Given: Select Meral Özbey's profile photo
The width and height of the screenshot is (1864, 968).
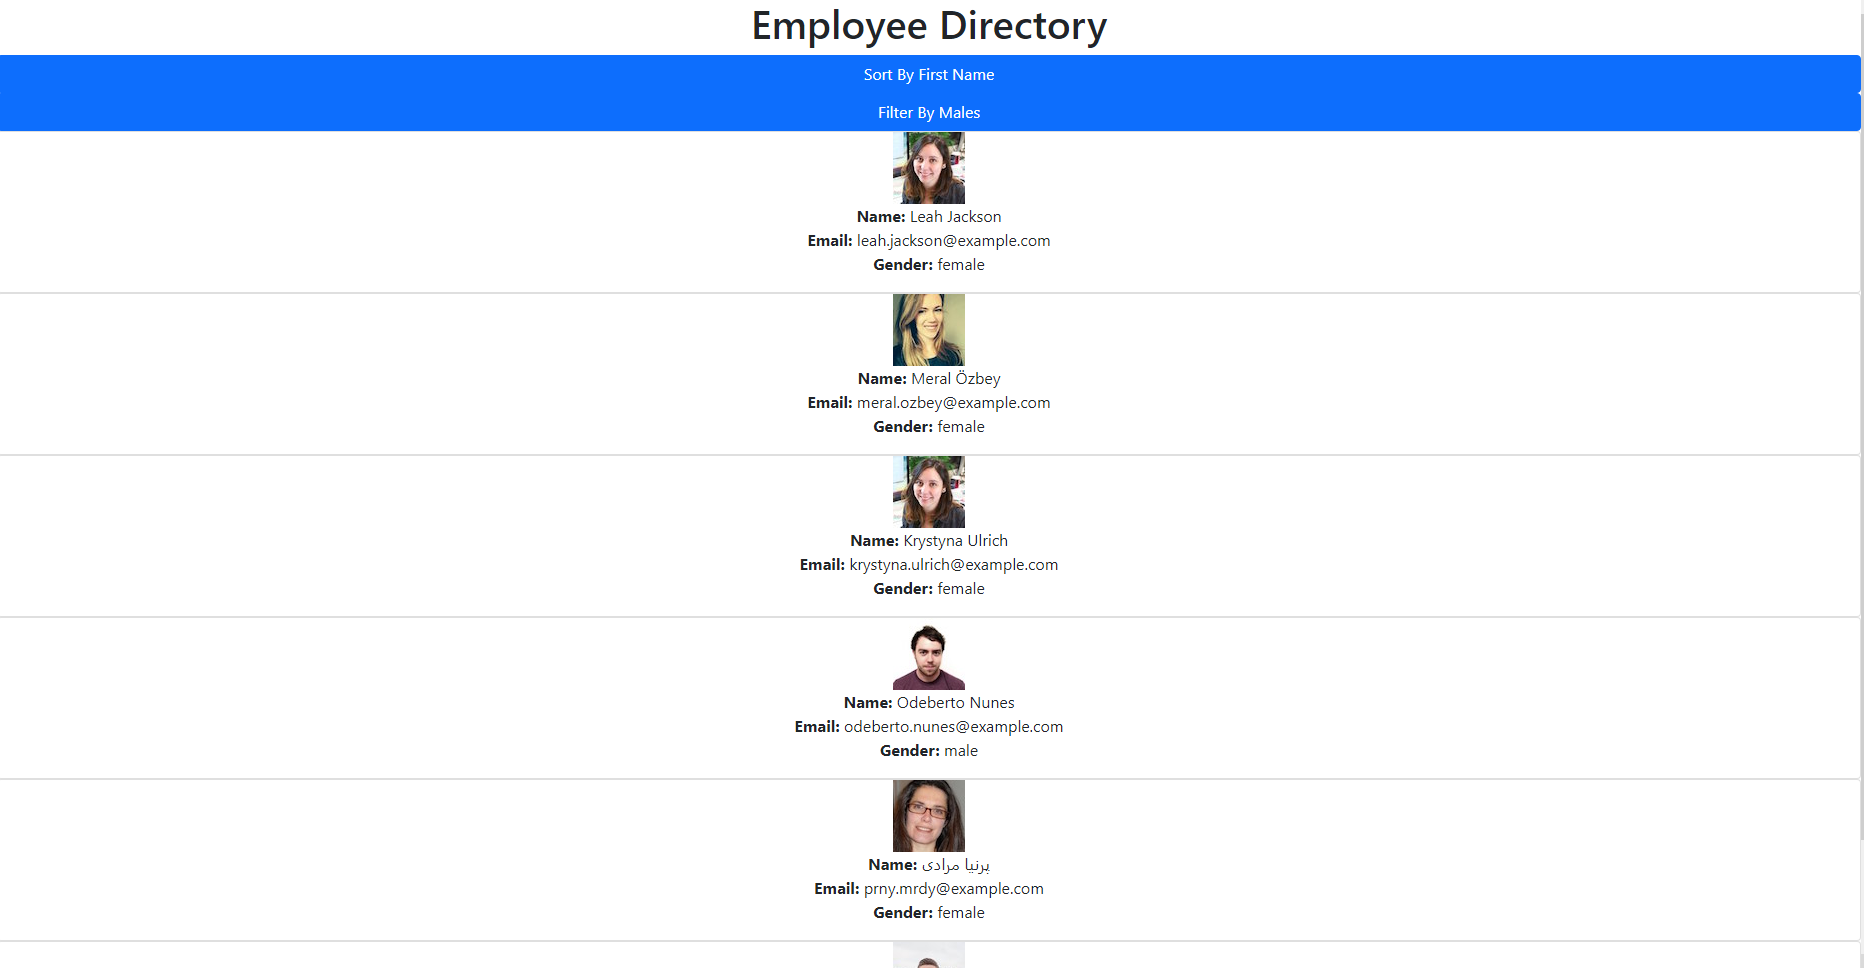Looking at the screenshot, I should (928, 329).
